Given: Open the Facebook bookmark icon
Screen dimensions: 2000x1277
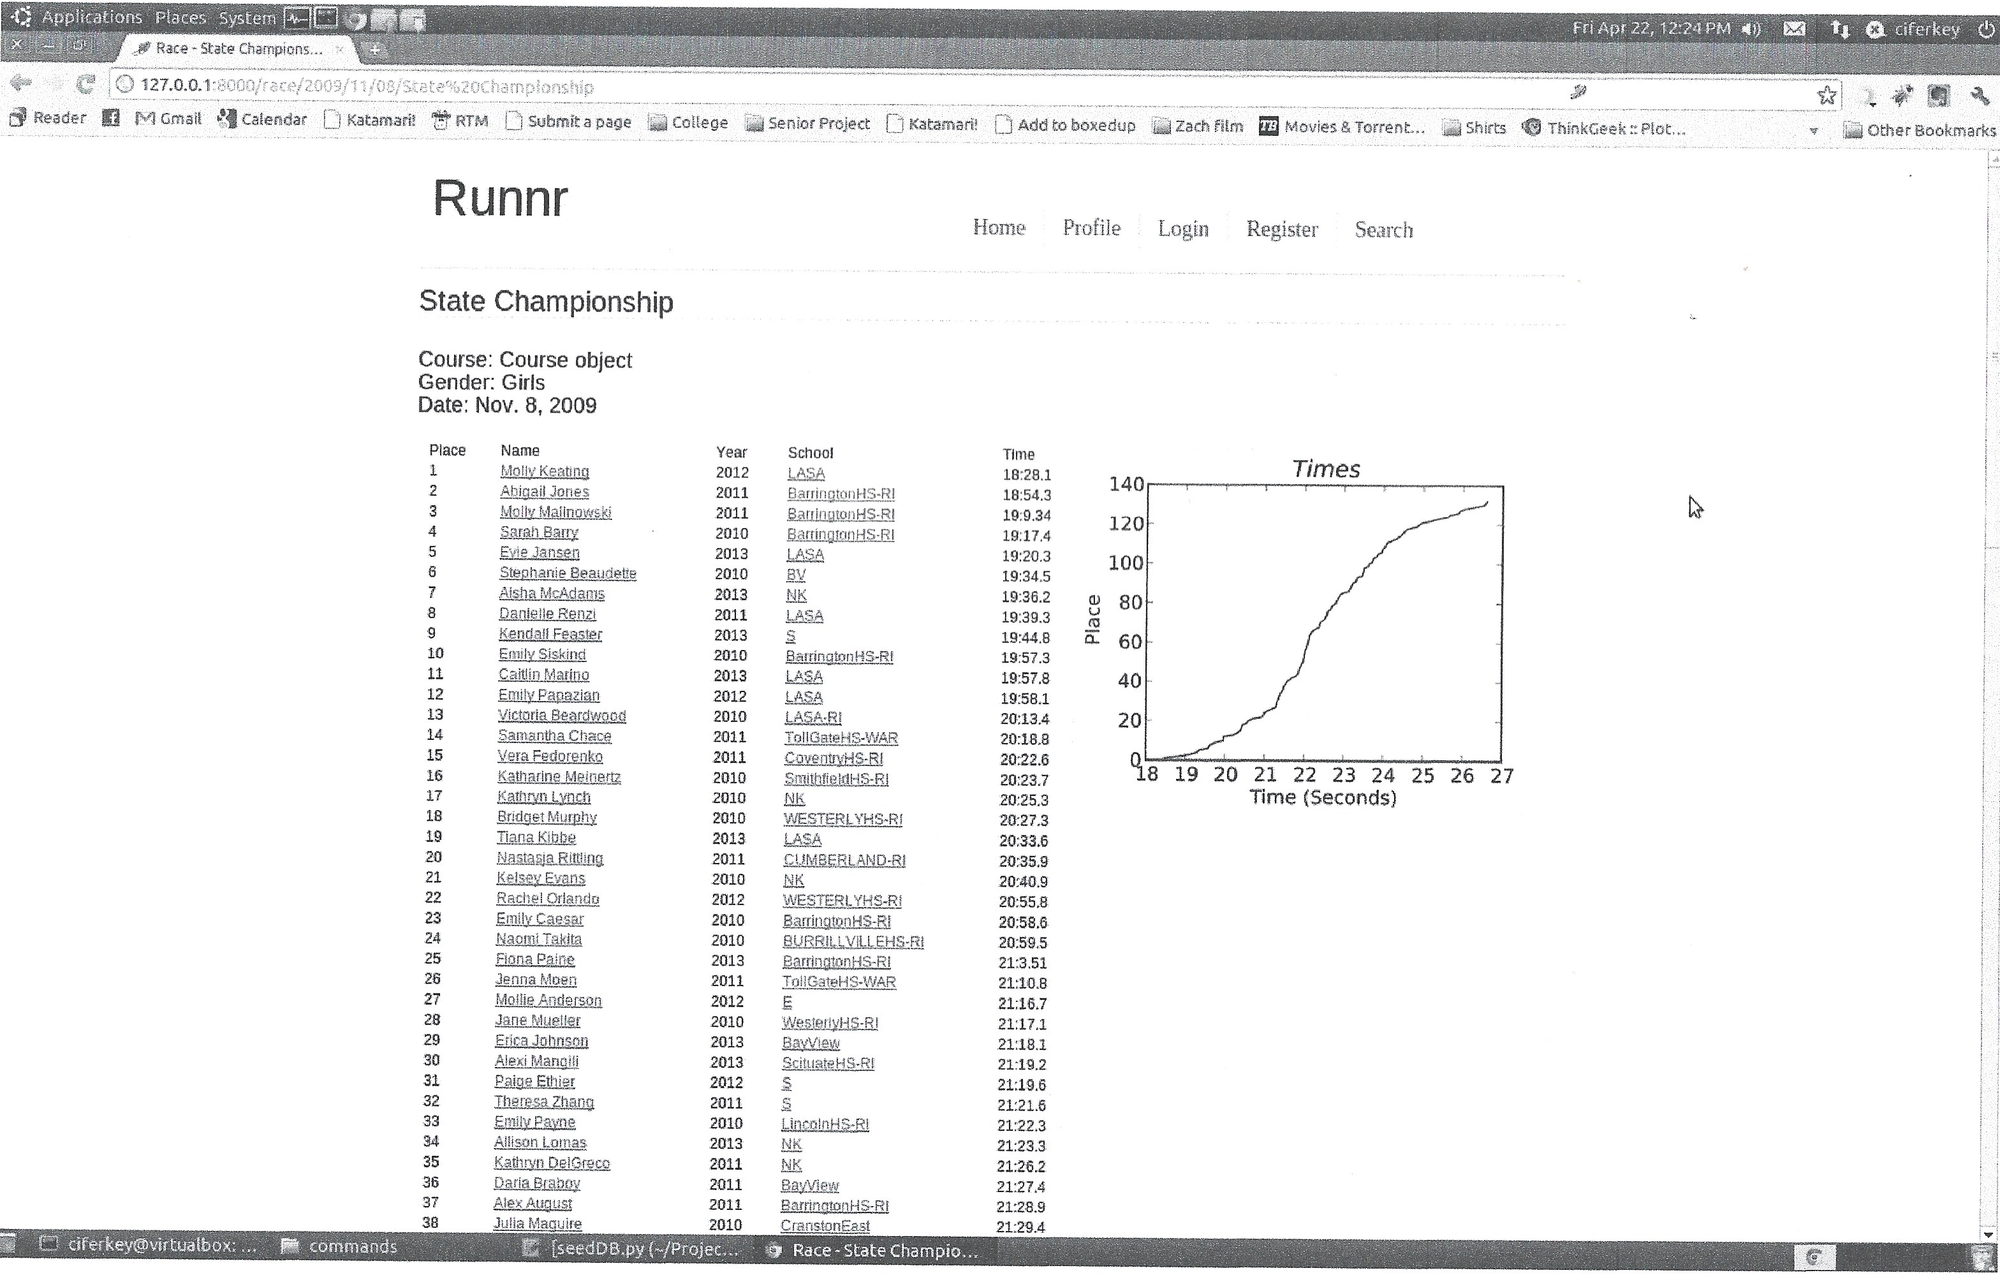Looking at the screenshot, I should 111,118.
